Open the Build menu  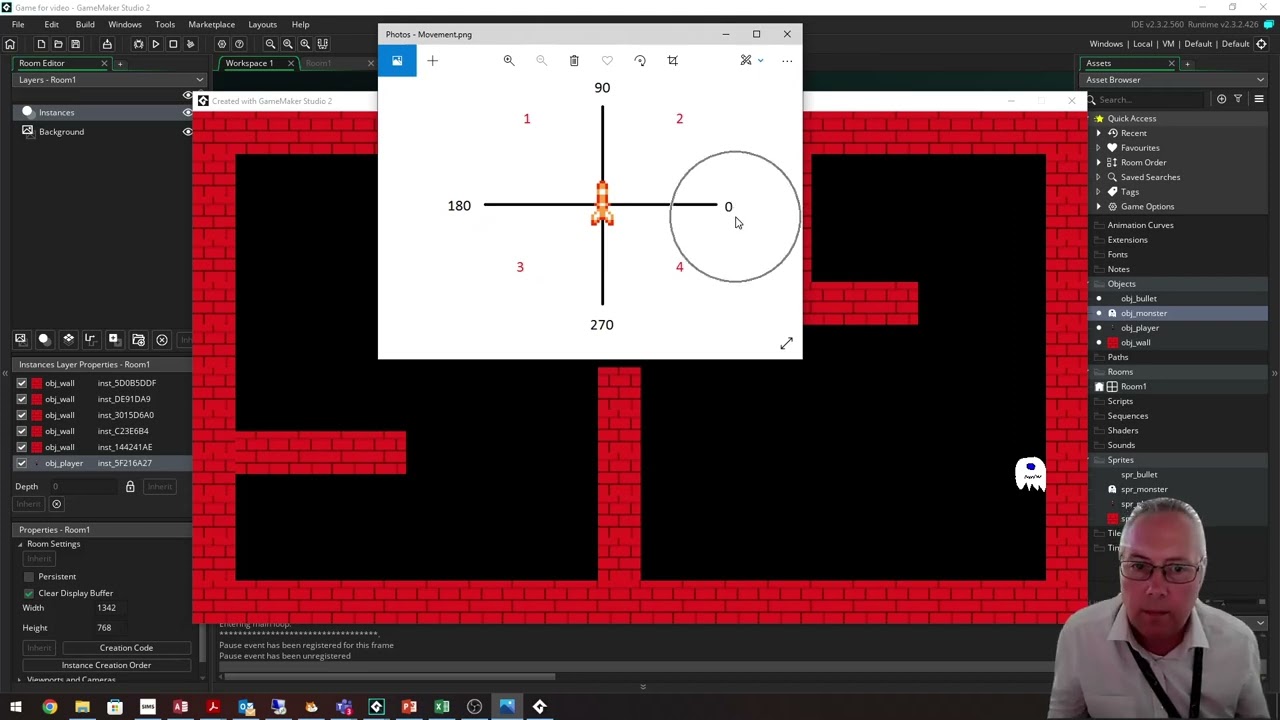click(85, 24)
